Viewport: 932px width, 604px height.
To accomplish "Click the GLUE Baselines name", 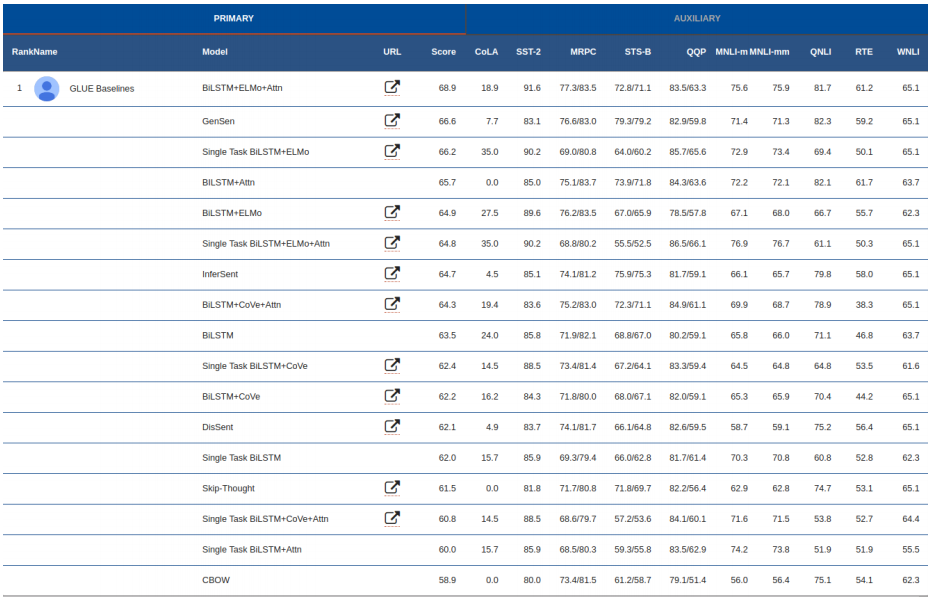I will pos(101,89).
